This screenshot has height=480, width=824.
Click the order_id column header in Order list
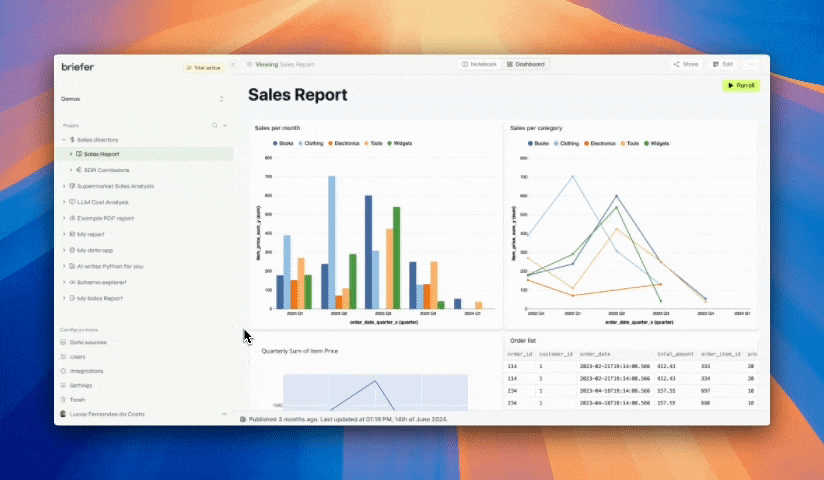coord(520,354)
